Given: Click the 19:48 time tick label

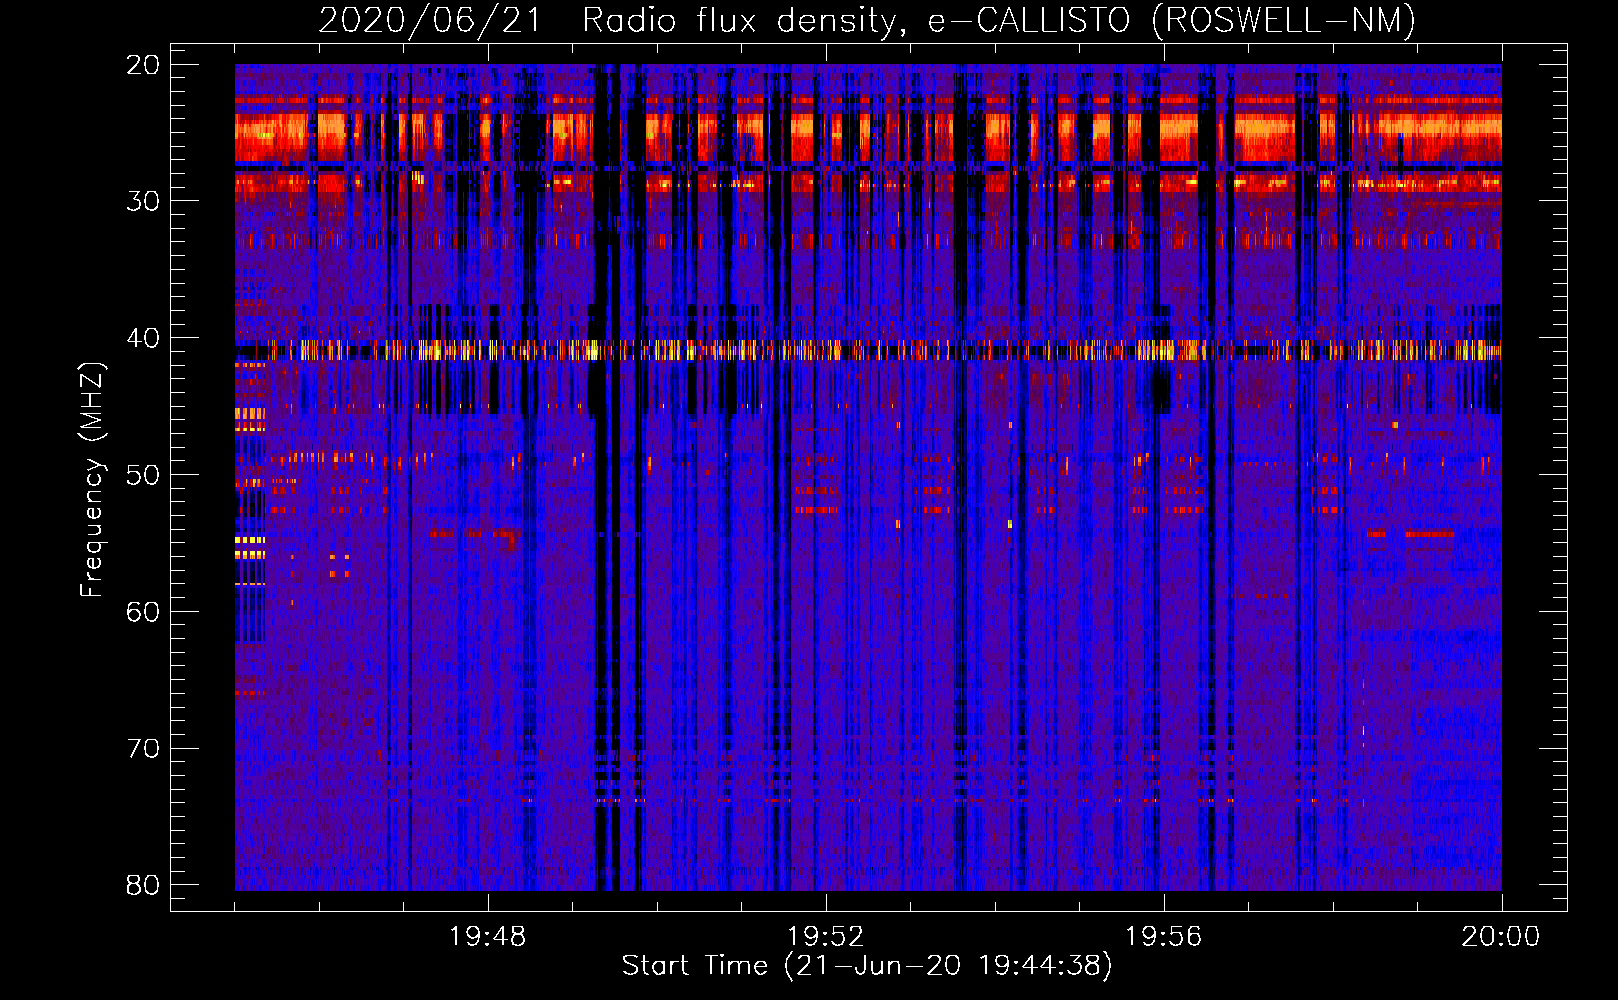Looking at the screenshot, I should coord(488,937).
